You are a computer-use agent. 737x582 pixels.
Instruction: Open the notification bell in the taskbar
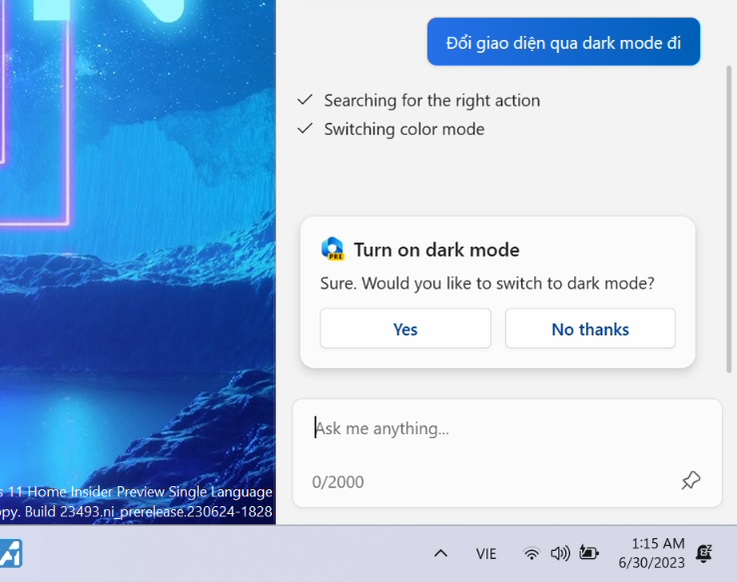coord(705,553)
